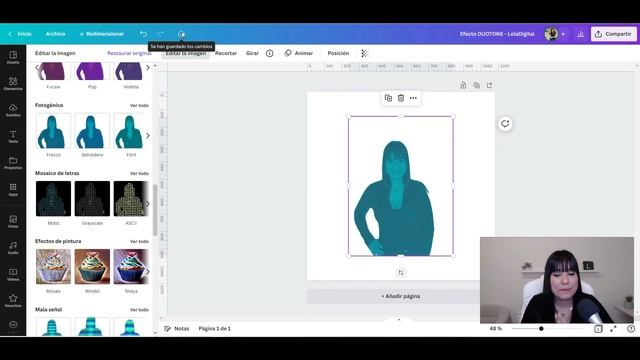This screenshot has height=360, width=640.
Task: Apply the Belvedere filter thumbnail
Action: [92, 131]
